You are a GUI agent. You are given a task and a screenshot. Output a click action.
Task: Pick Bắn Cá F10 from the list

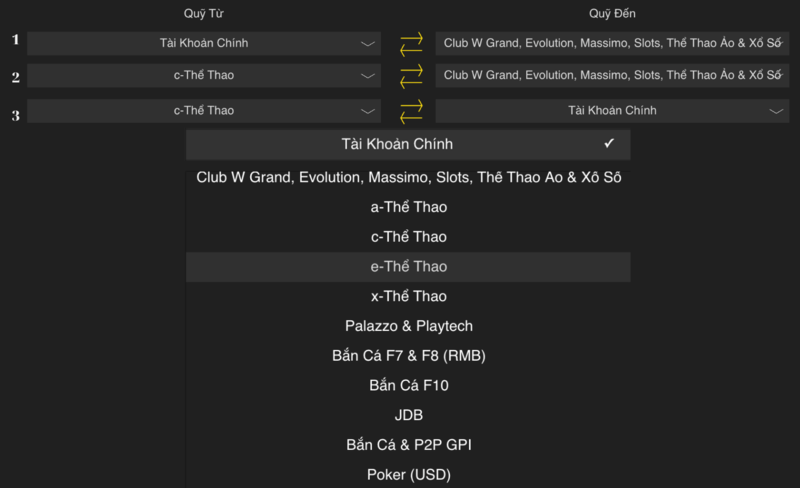point(408,385)
